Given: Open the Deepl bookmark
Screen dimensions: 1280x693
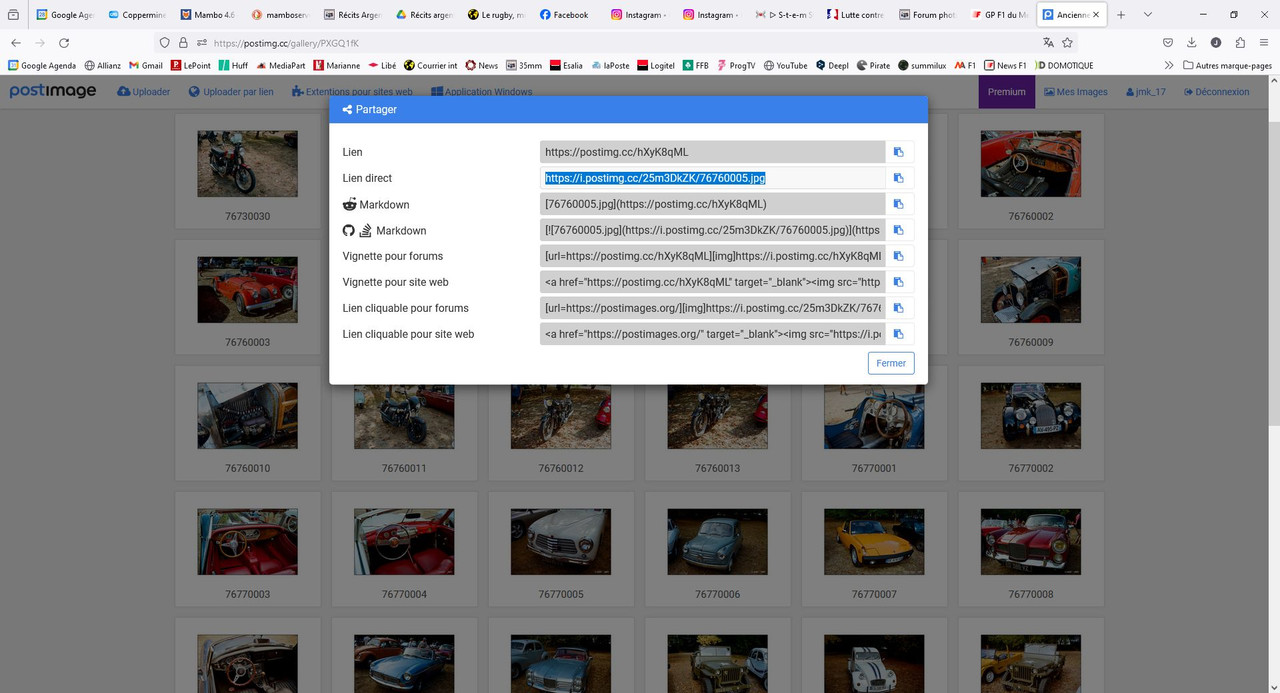Looking at the screenshot, I should [x=832, y=65].
